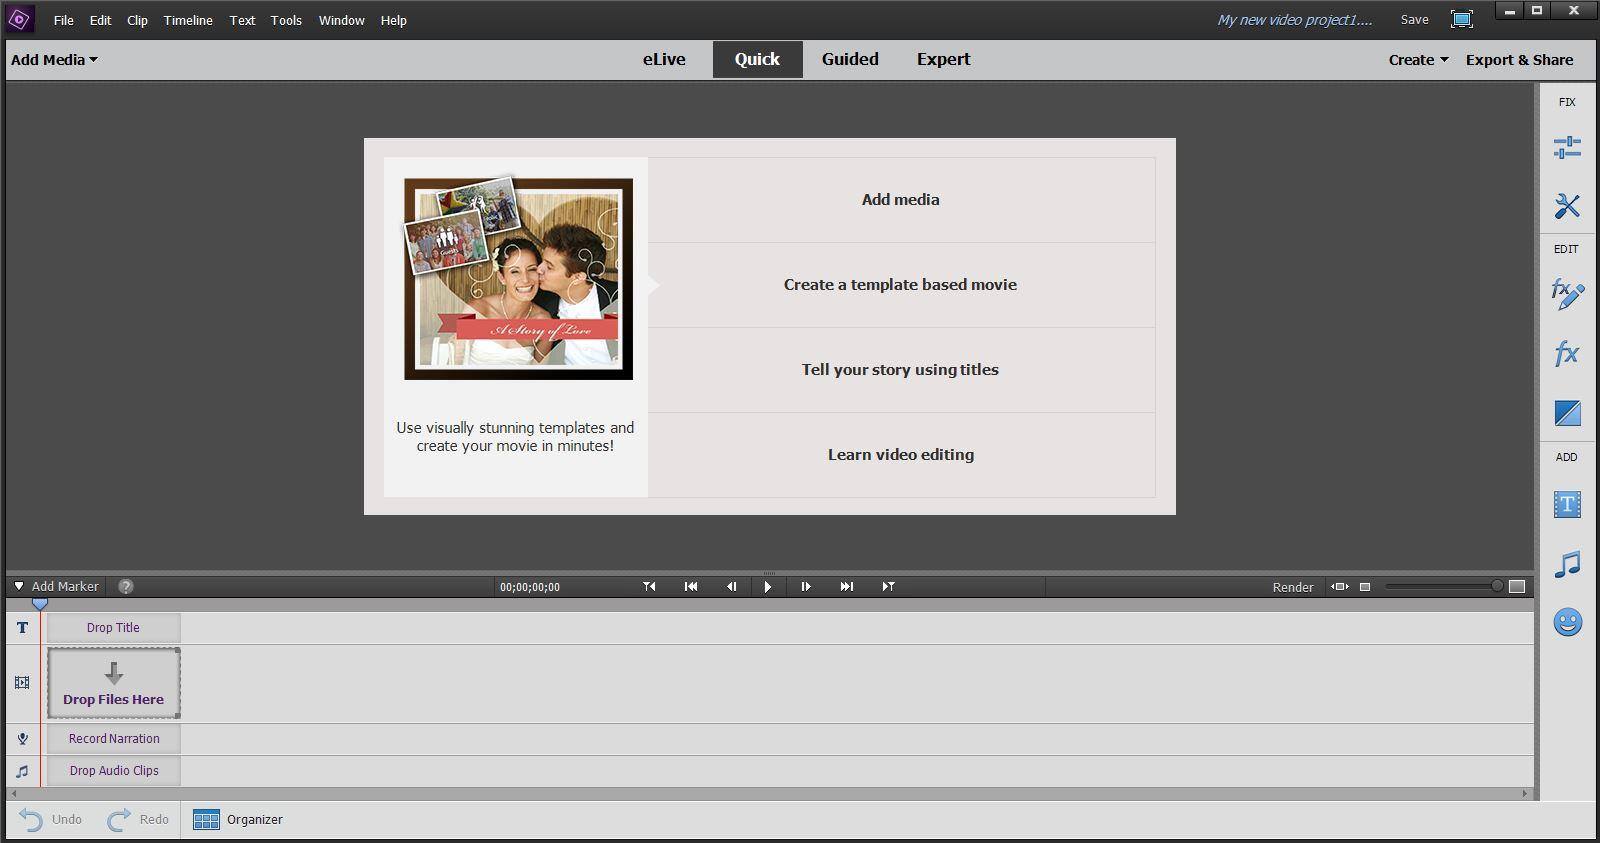Switch to the Expert tab
Viewport: 1600px width, 843px height.
(x=943, y=59)
